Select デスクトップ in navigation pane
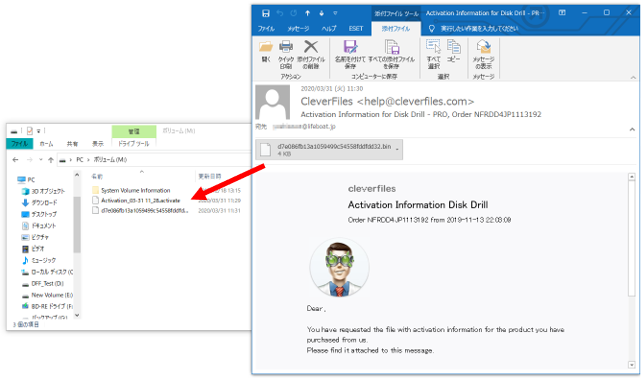 (39, 214)
